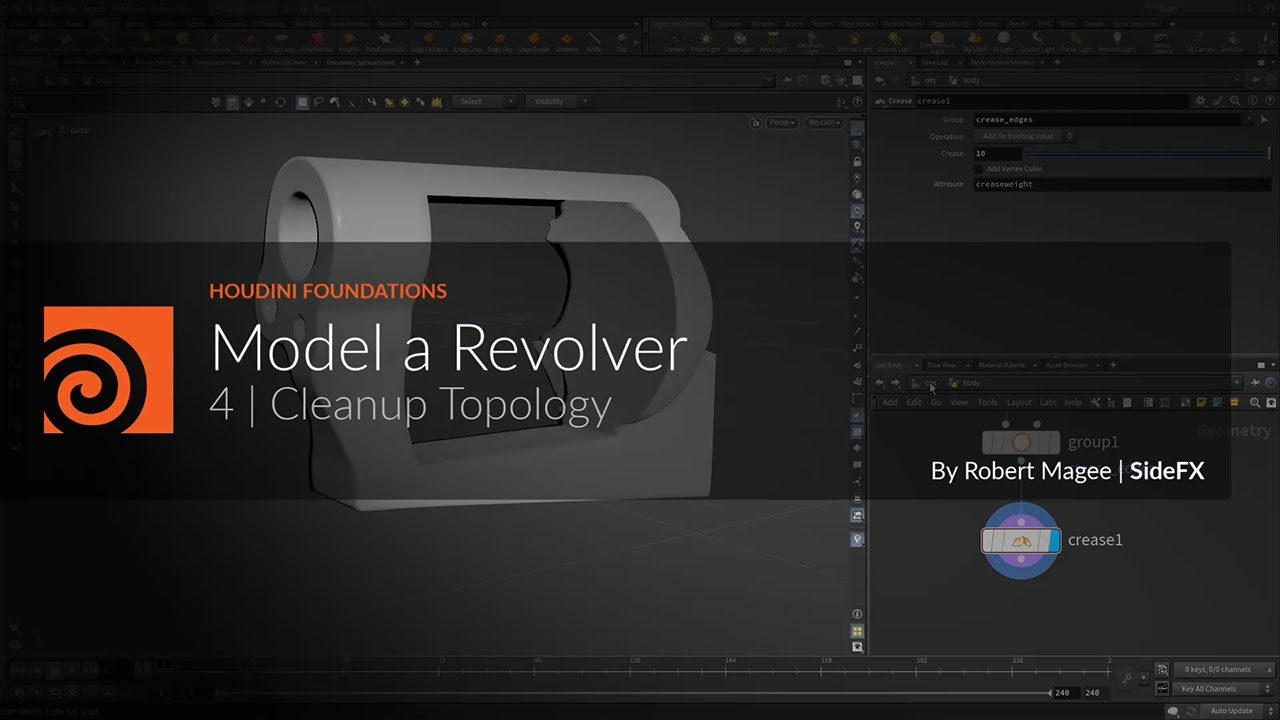Select the Edge Divide shelf tool

533,41
